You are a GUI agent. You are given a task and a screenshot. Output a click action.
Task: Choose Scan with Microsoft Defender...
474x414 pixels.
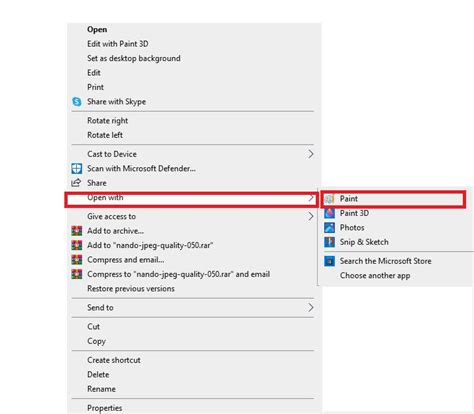(141, 168)
